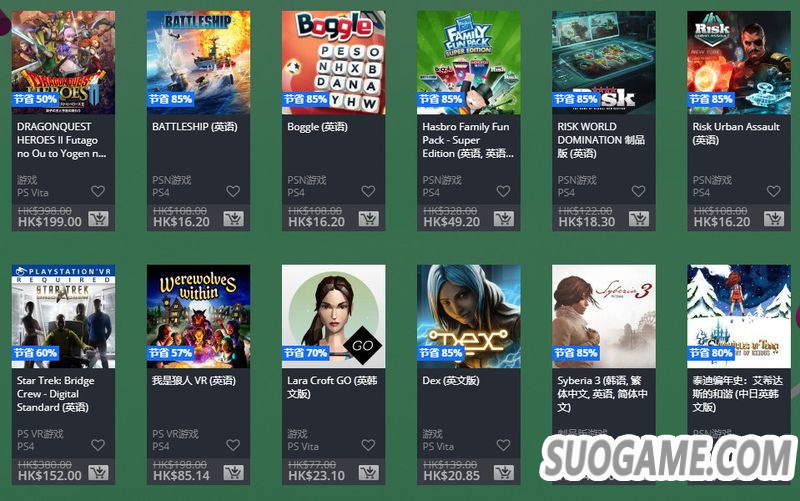Favorite Star Trek: Bridge Crew with heart
Viewport: 800px width, 501px height.
coord(98,445)
